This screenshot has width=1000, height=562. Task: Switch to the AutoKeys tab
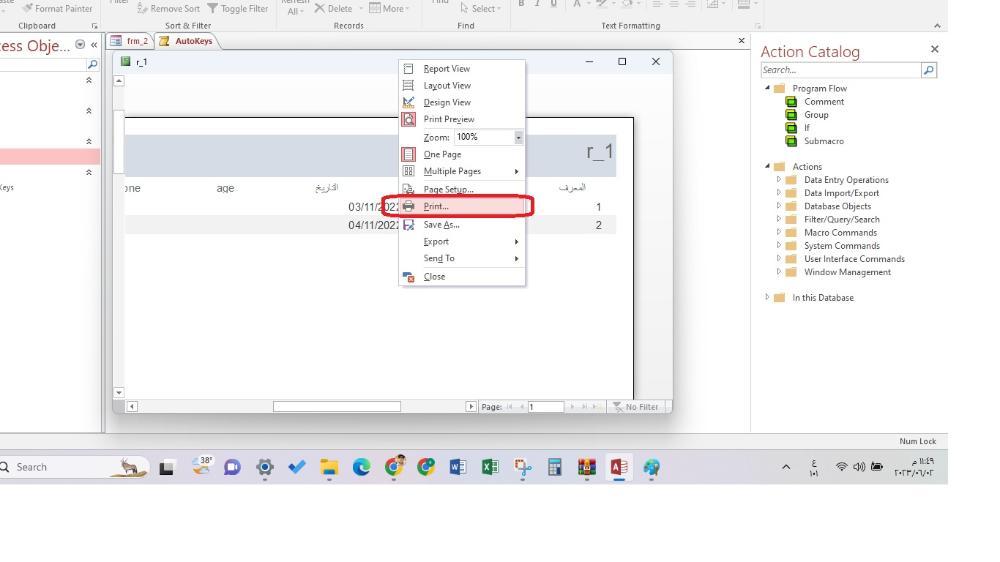click(x=186, y=41)
